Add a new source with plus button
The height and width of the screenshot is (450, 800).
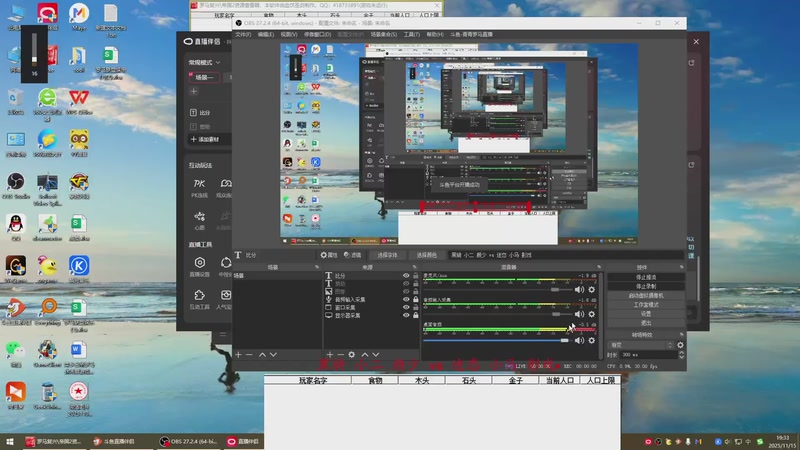pos(330,355)
